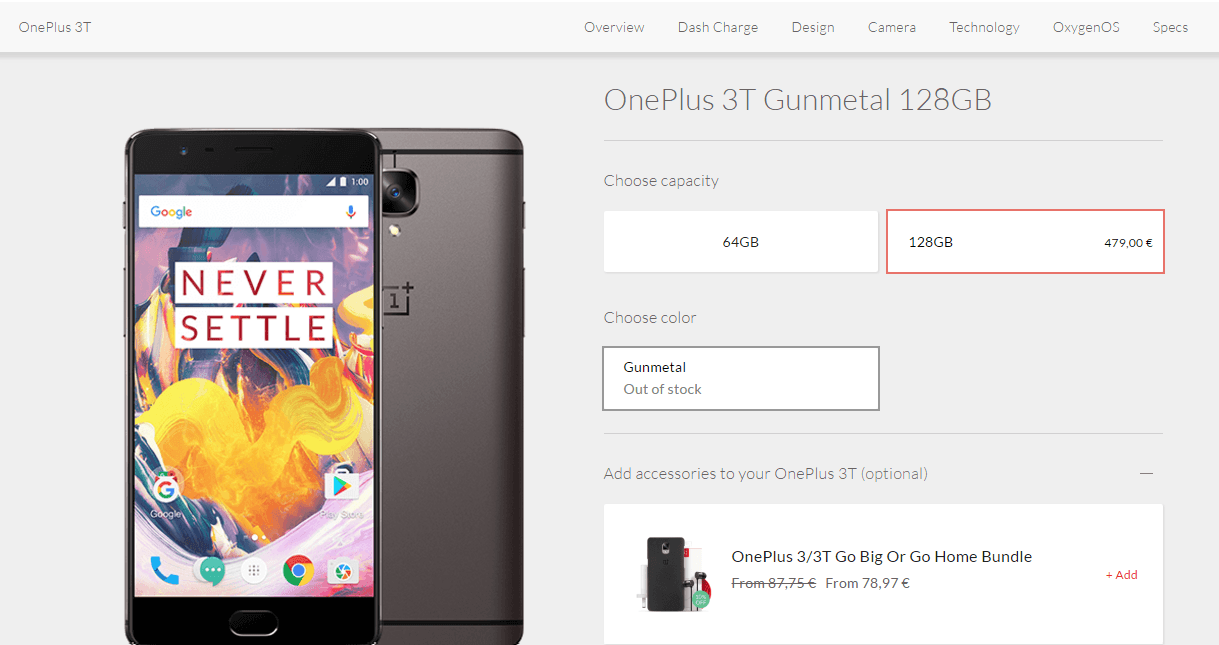Click the OnePlus 3T header title
The image size is (1219, 645).
tap(54, 27)
